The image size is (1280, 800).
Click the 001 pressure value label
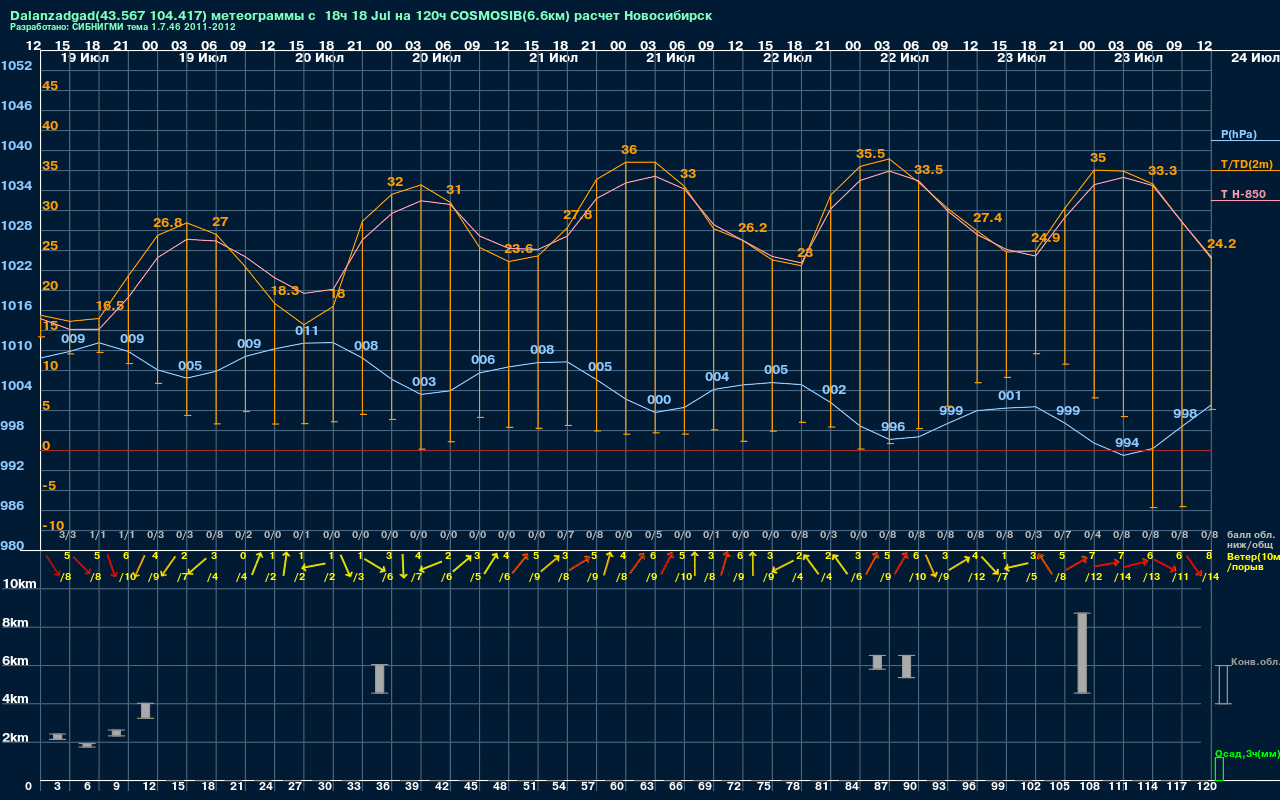coord(1010,396)
